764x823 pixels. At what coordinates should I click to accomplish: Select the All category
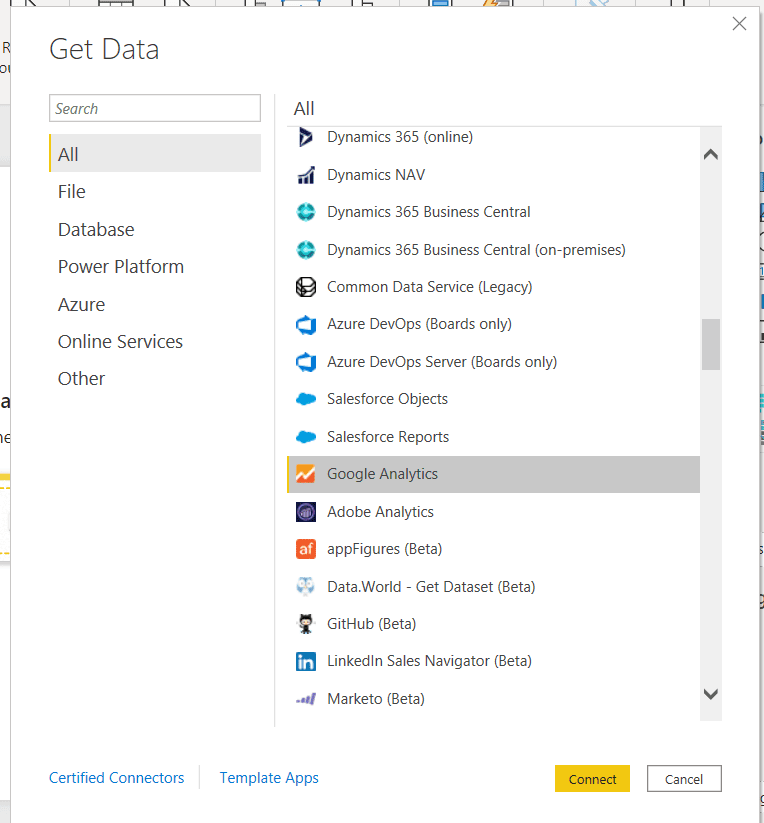(x=155, y=153)
